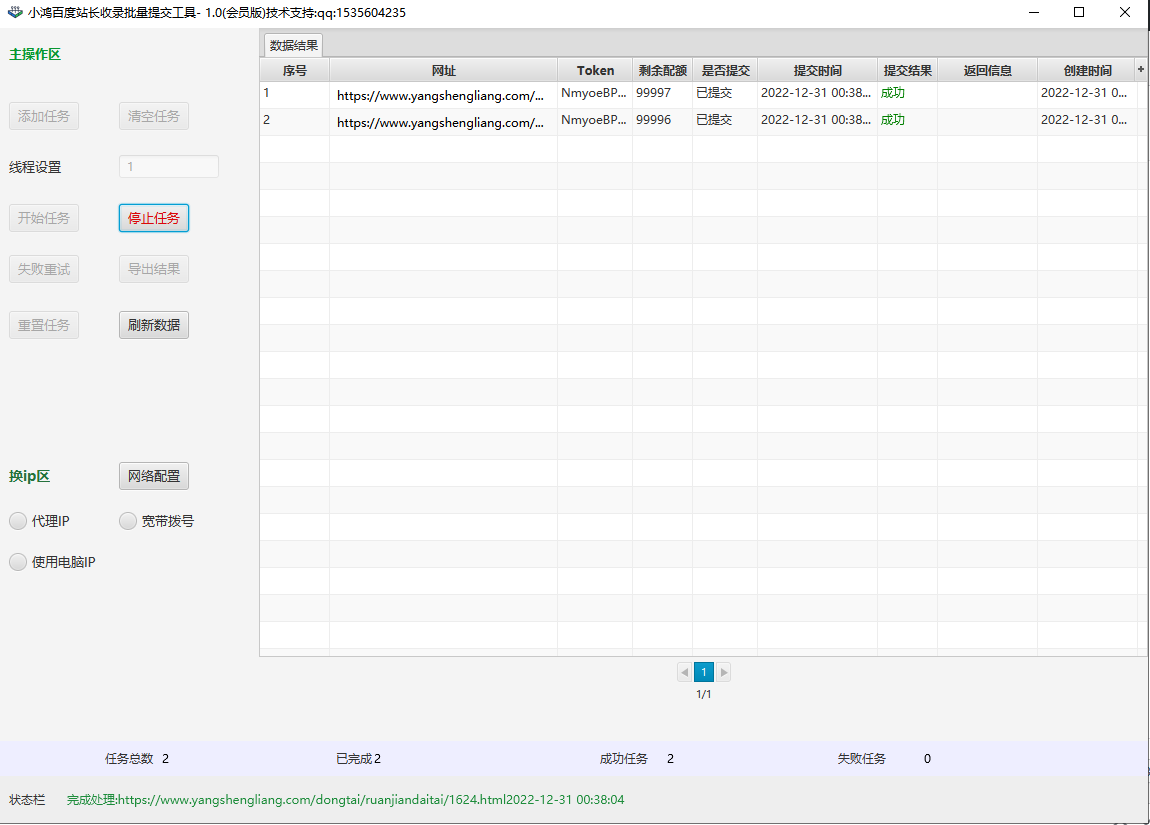Click the next page arrow in pagination
The height and width of the screenshot is (825, 1150).
(x=723, y=672)
